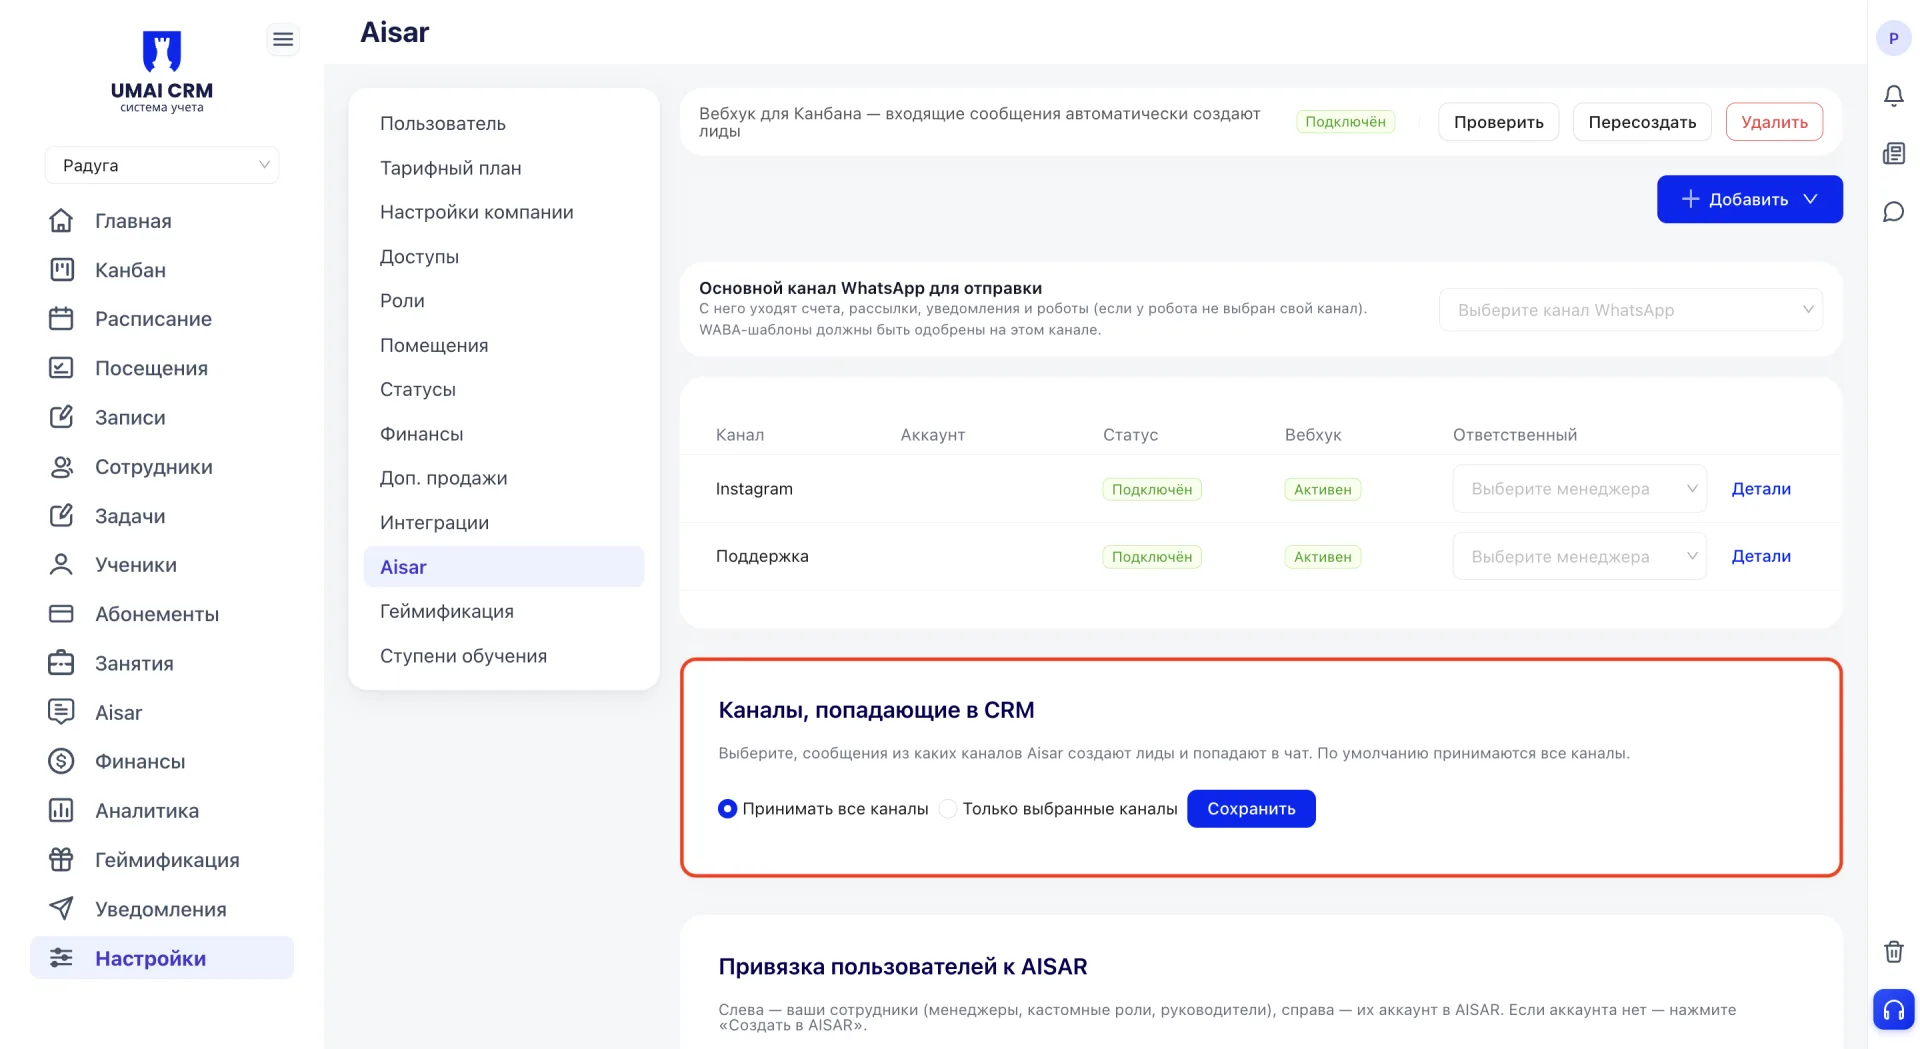Screen dimensions: 1920x1049
Task: Open manager dropdown in Instagram row
Action: click(x=1579, y=489)
